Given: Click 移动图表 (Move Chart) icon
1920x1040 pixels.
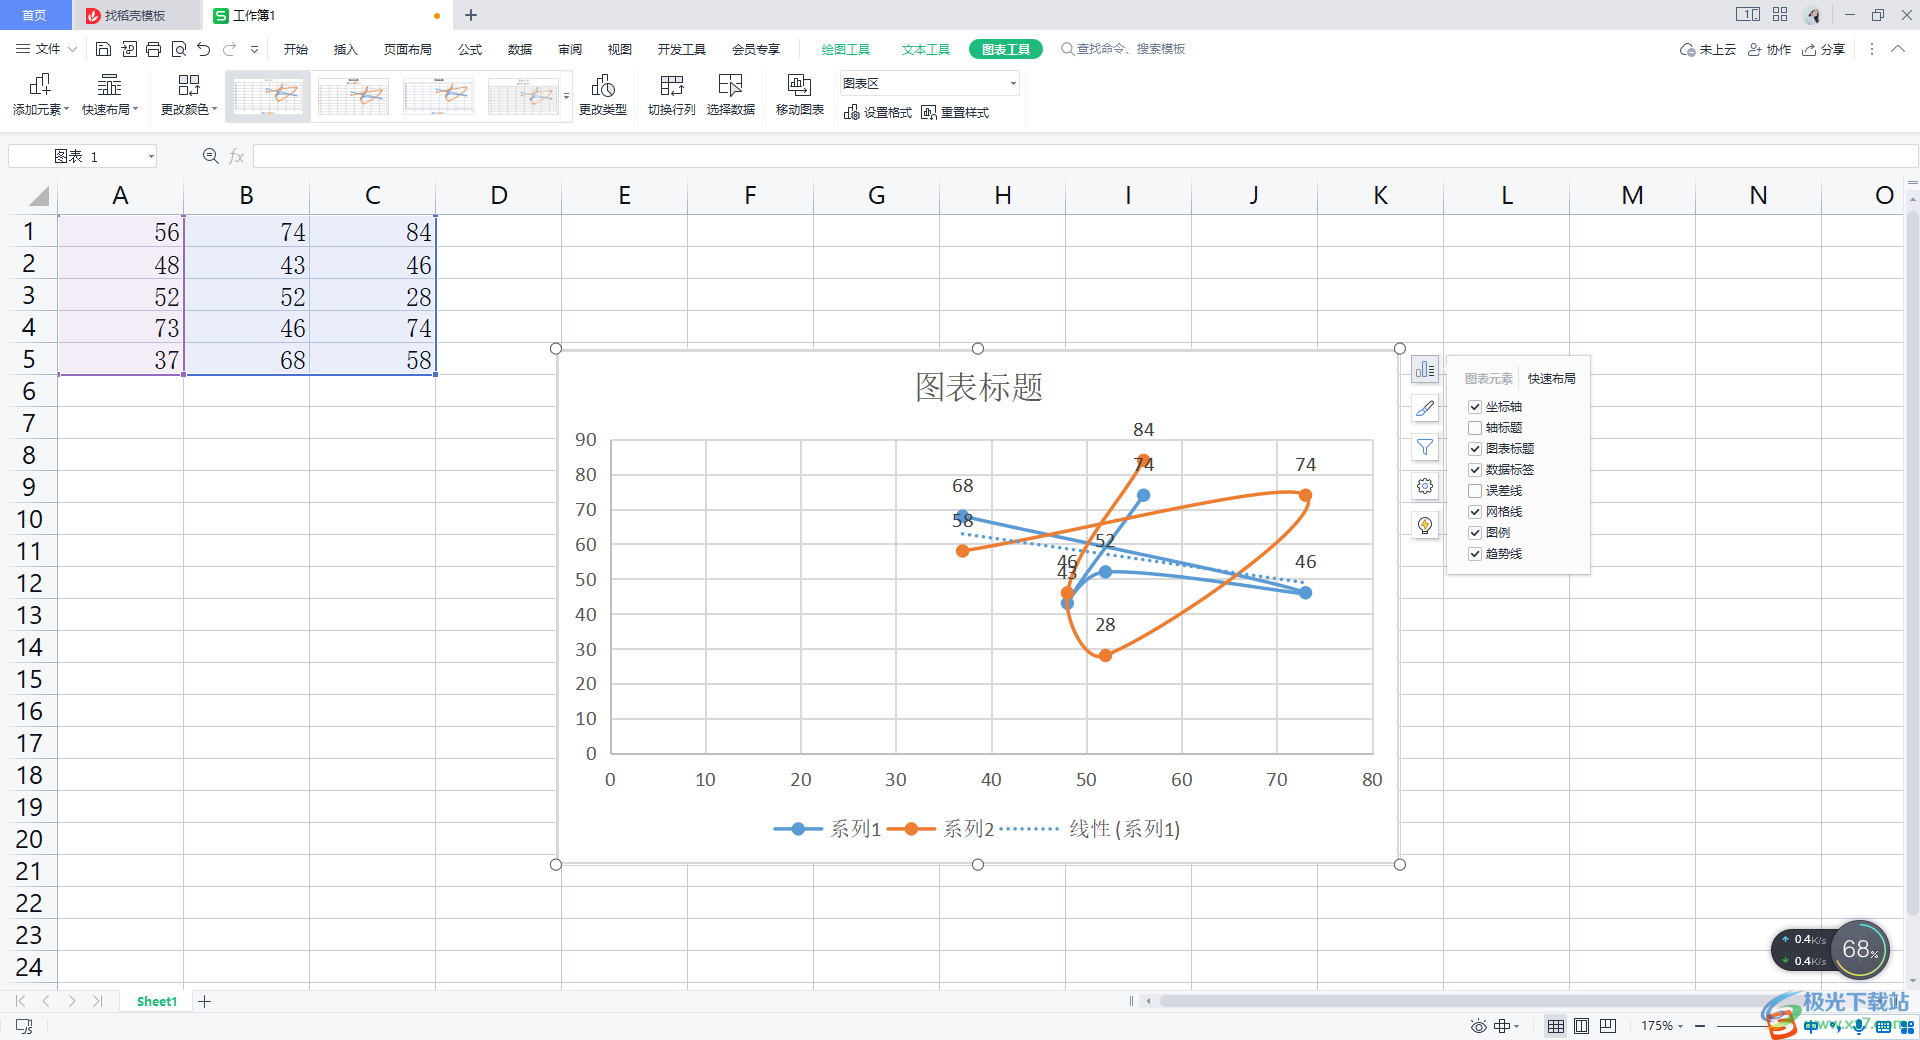Looking at the screenshot, I should [x=800, y=96].
